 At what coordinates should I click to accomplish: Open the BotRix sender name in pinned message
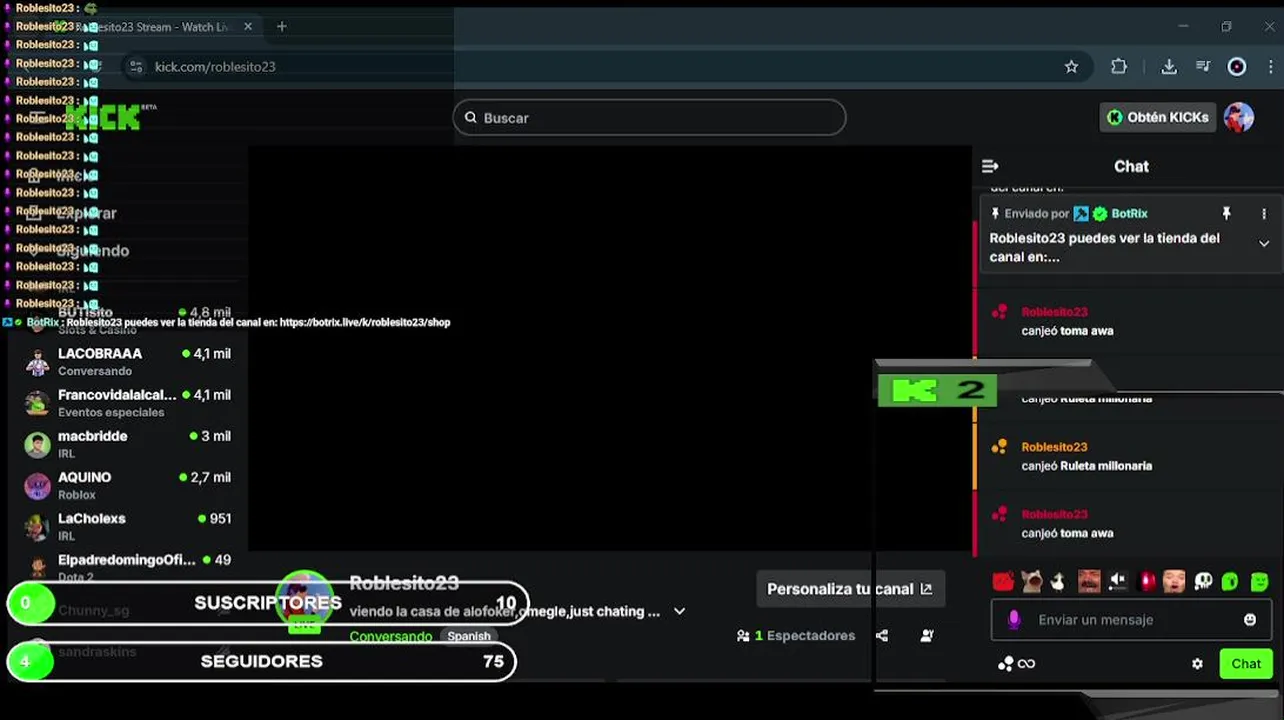coord(1129,214)
